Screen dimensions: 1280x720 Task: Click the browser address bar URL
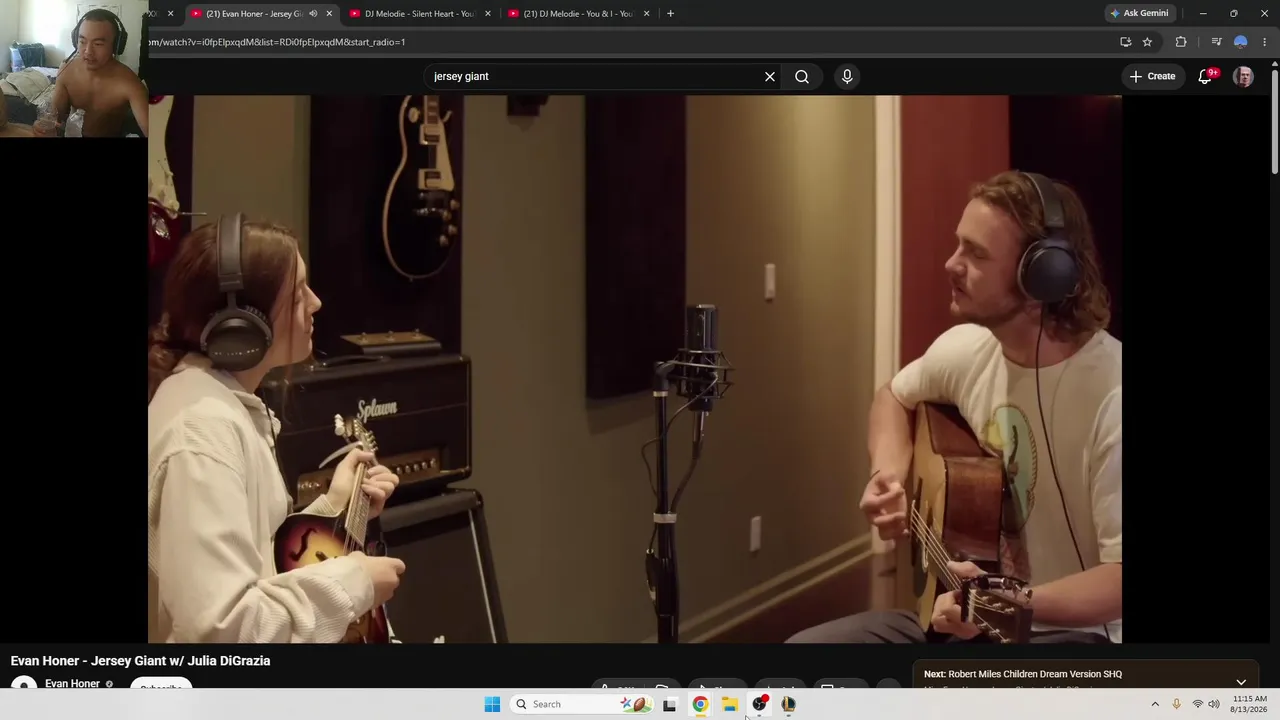pos(277,42)
